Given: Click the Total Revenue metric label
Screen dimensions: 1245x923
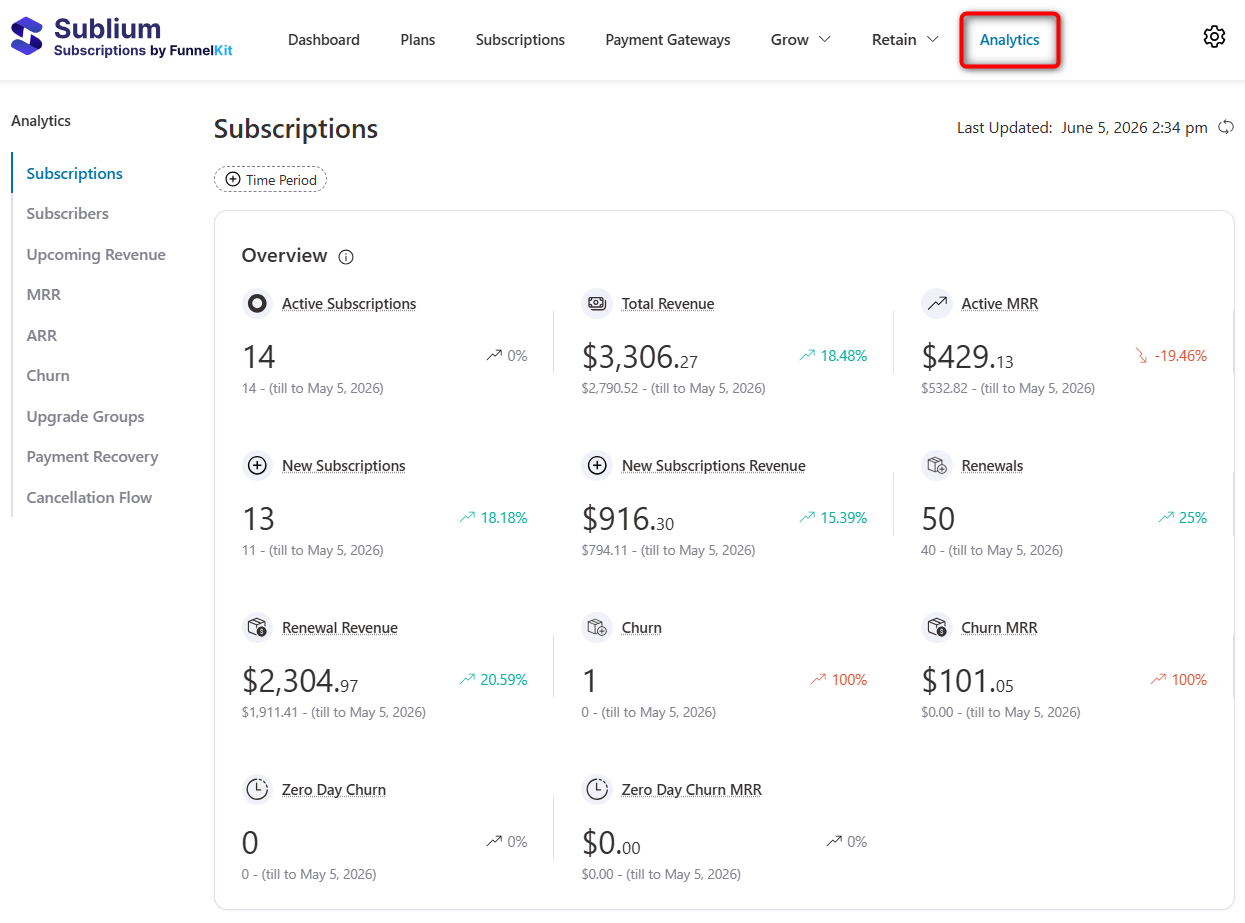Looking at the screenshot, I should click(668, 304).
